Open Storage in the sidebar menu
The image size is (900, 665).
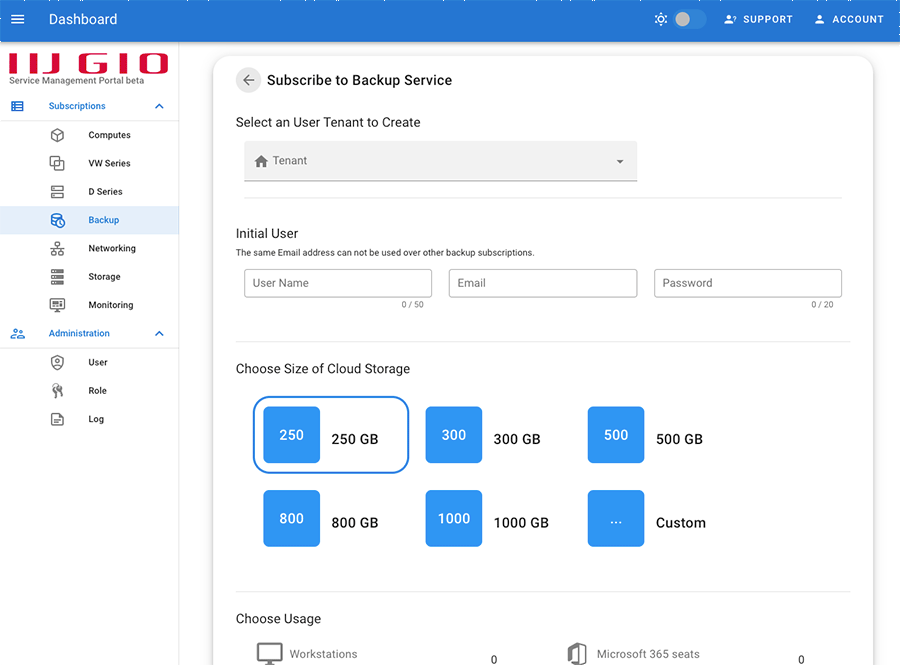click(x=104, y=277)
